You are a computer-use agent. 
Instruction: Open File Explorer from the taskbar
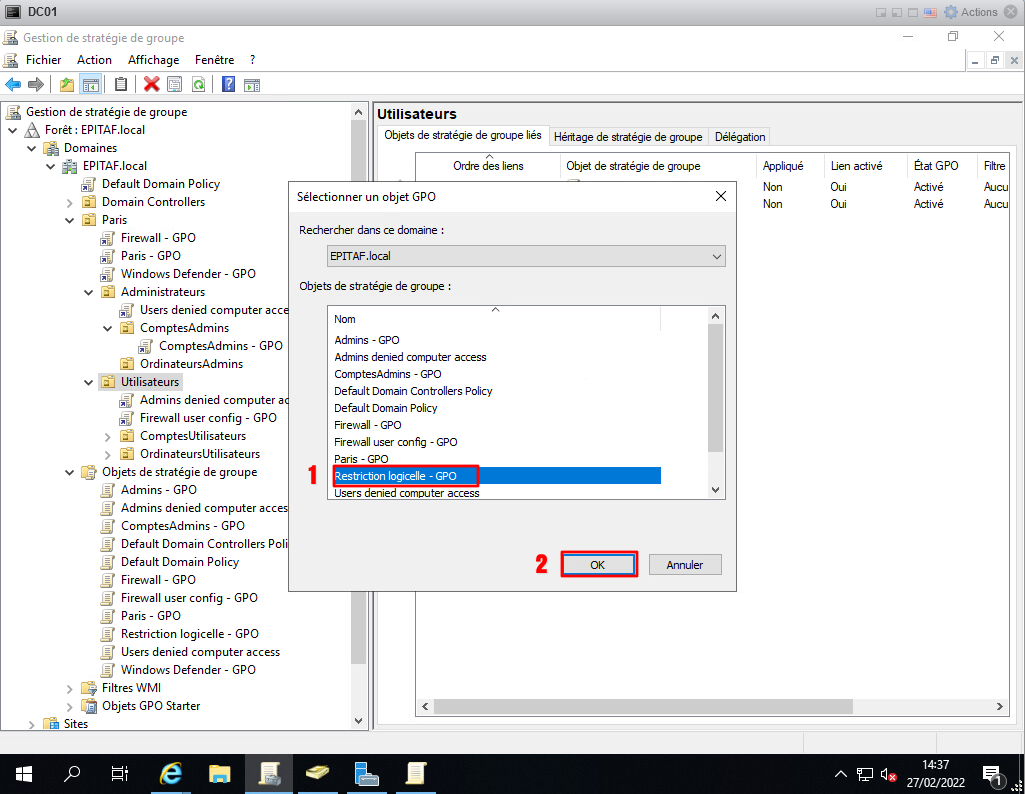point(220,773)
